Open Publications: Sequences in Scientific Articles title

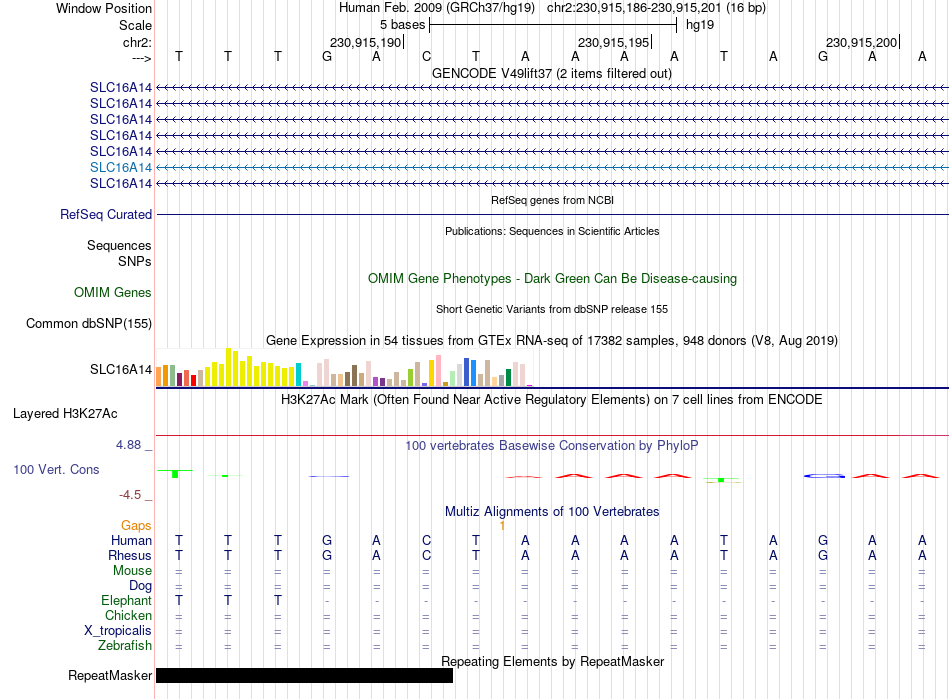[552, 231]
